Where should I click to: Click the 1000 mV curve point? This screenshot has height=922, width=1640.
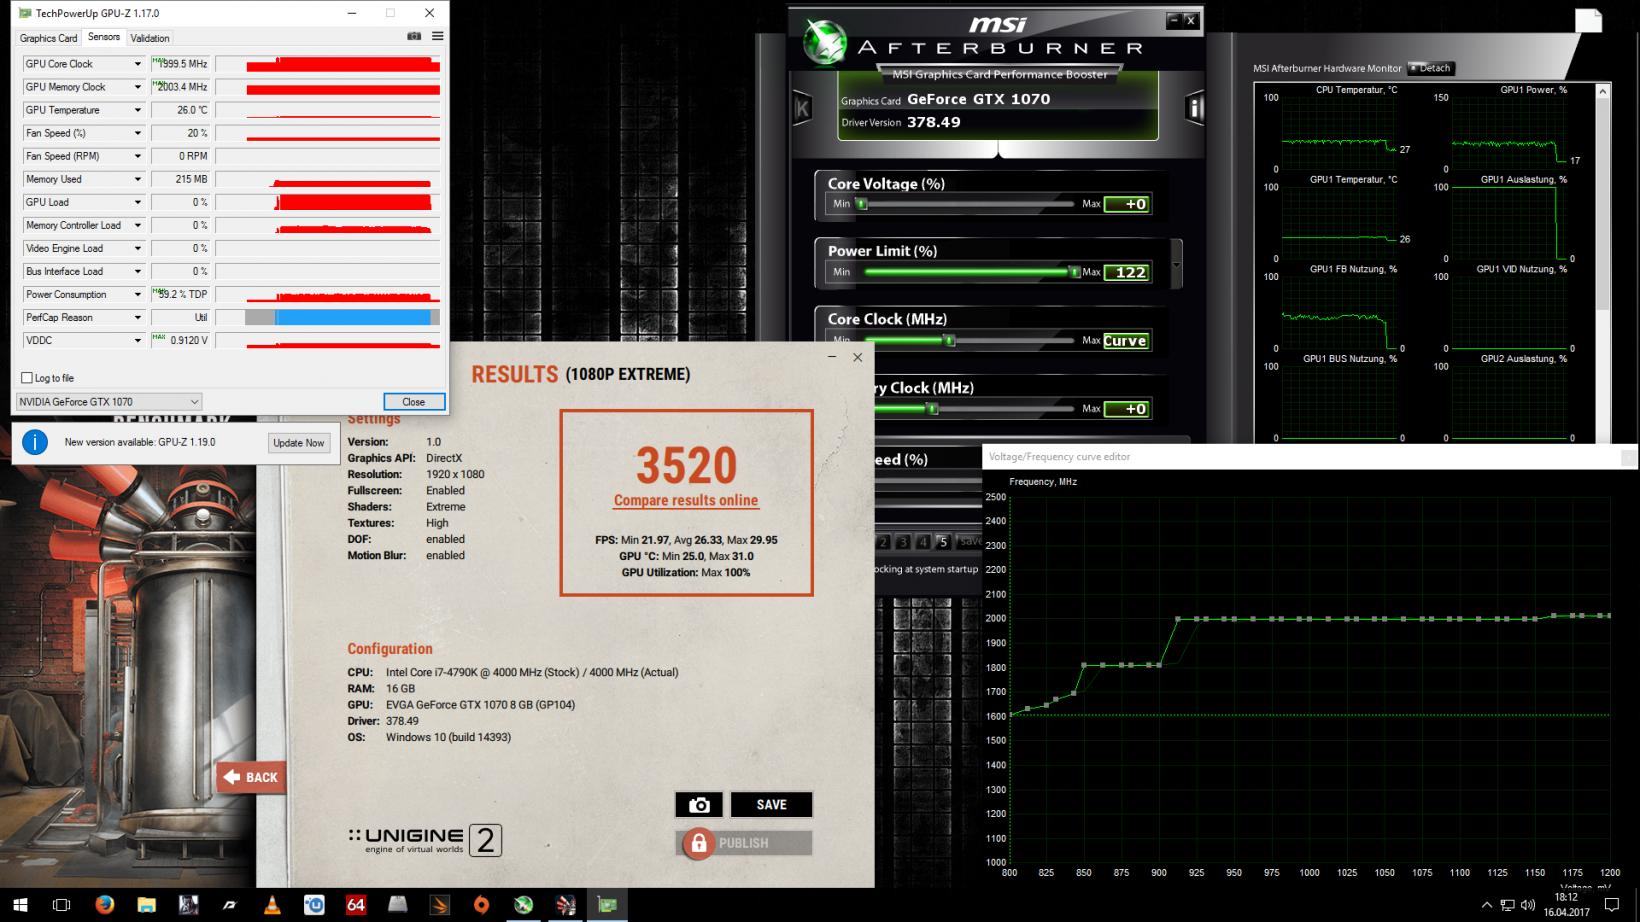(1310, 619)
